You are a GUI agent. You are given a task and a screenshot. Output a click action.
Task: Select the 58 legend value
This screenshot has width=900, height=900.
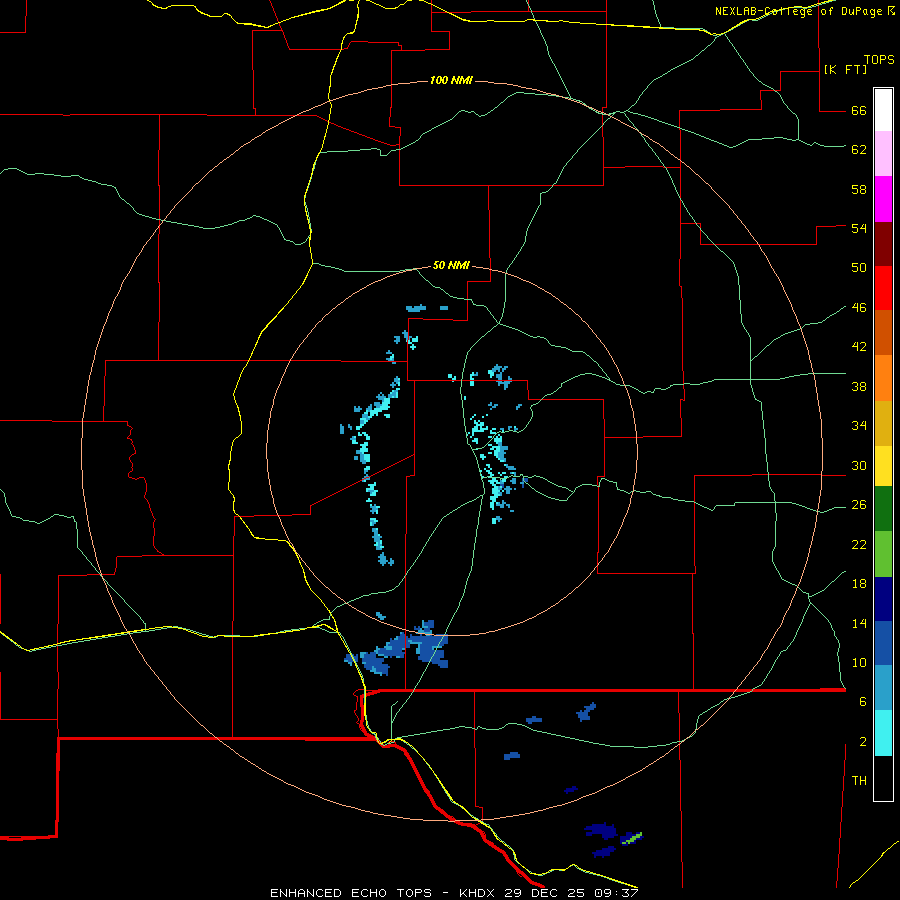(x=859, y=189)
